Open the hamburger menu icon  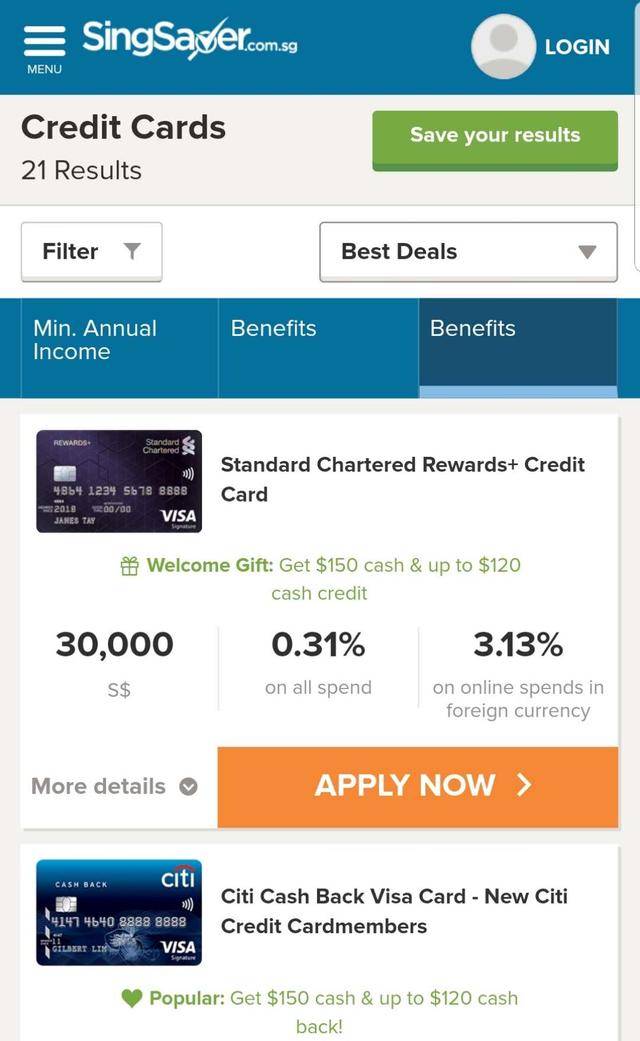(x=44, y=42)
